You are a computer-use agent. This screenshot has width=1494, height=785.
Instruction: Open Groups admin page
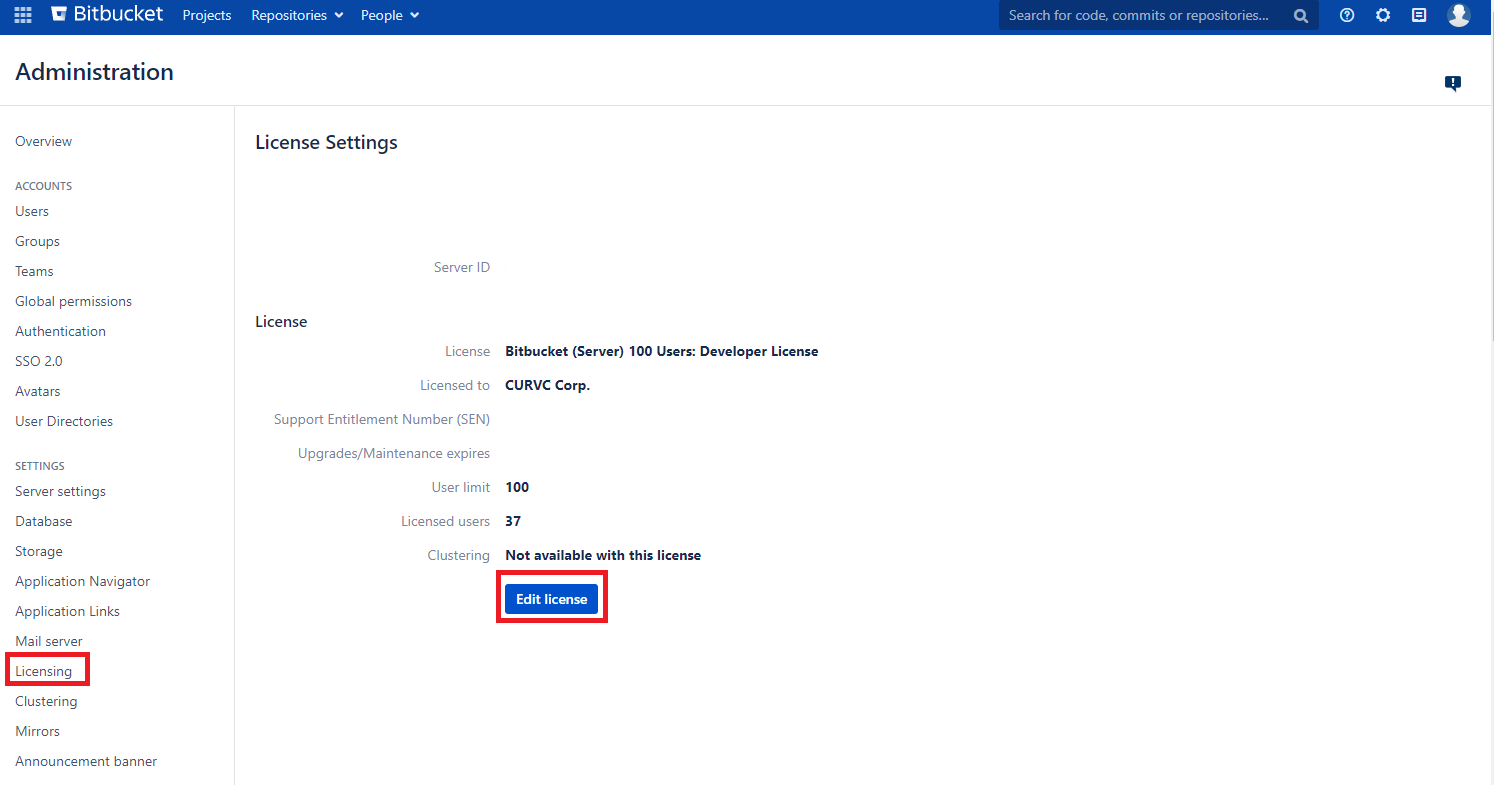pyautogui.click(x=38, y=241)
